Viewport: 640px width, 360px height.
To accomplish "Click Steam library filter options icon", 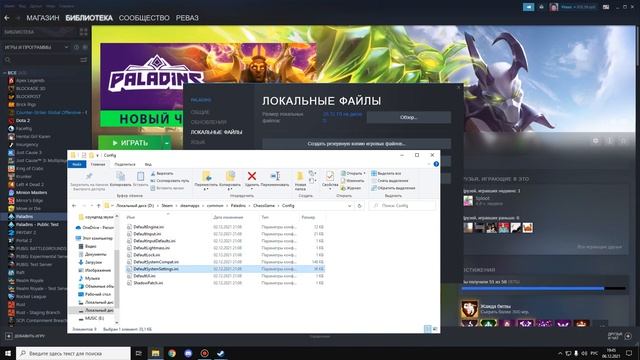I will [84, 60].
